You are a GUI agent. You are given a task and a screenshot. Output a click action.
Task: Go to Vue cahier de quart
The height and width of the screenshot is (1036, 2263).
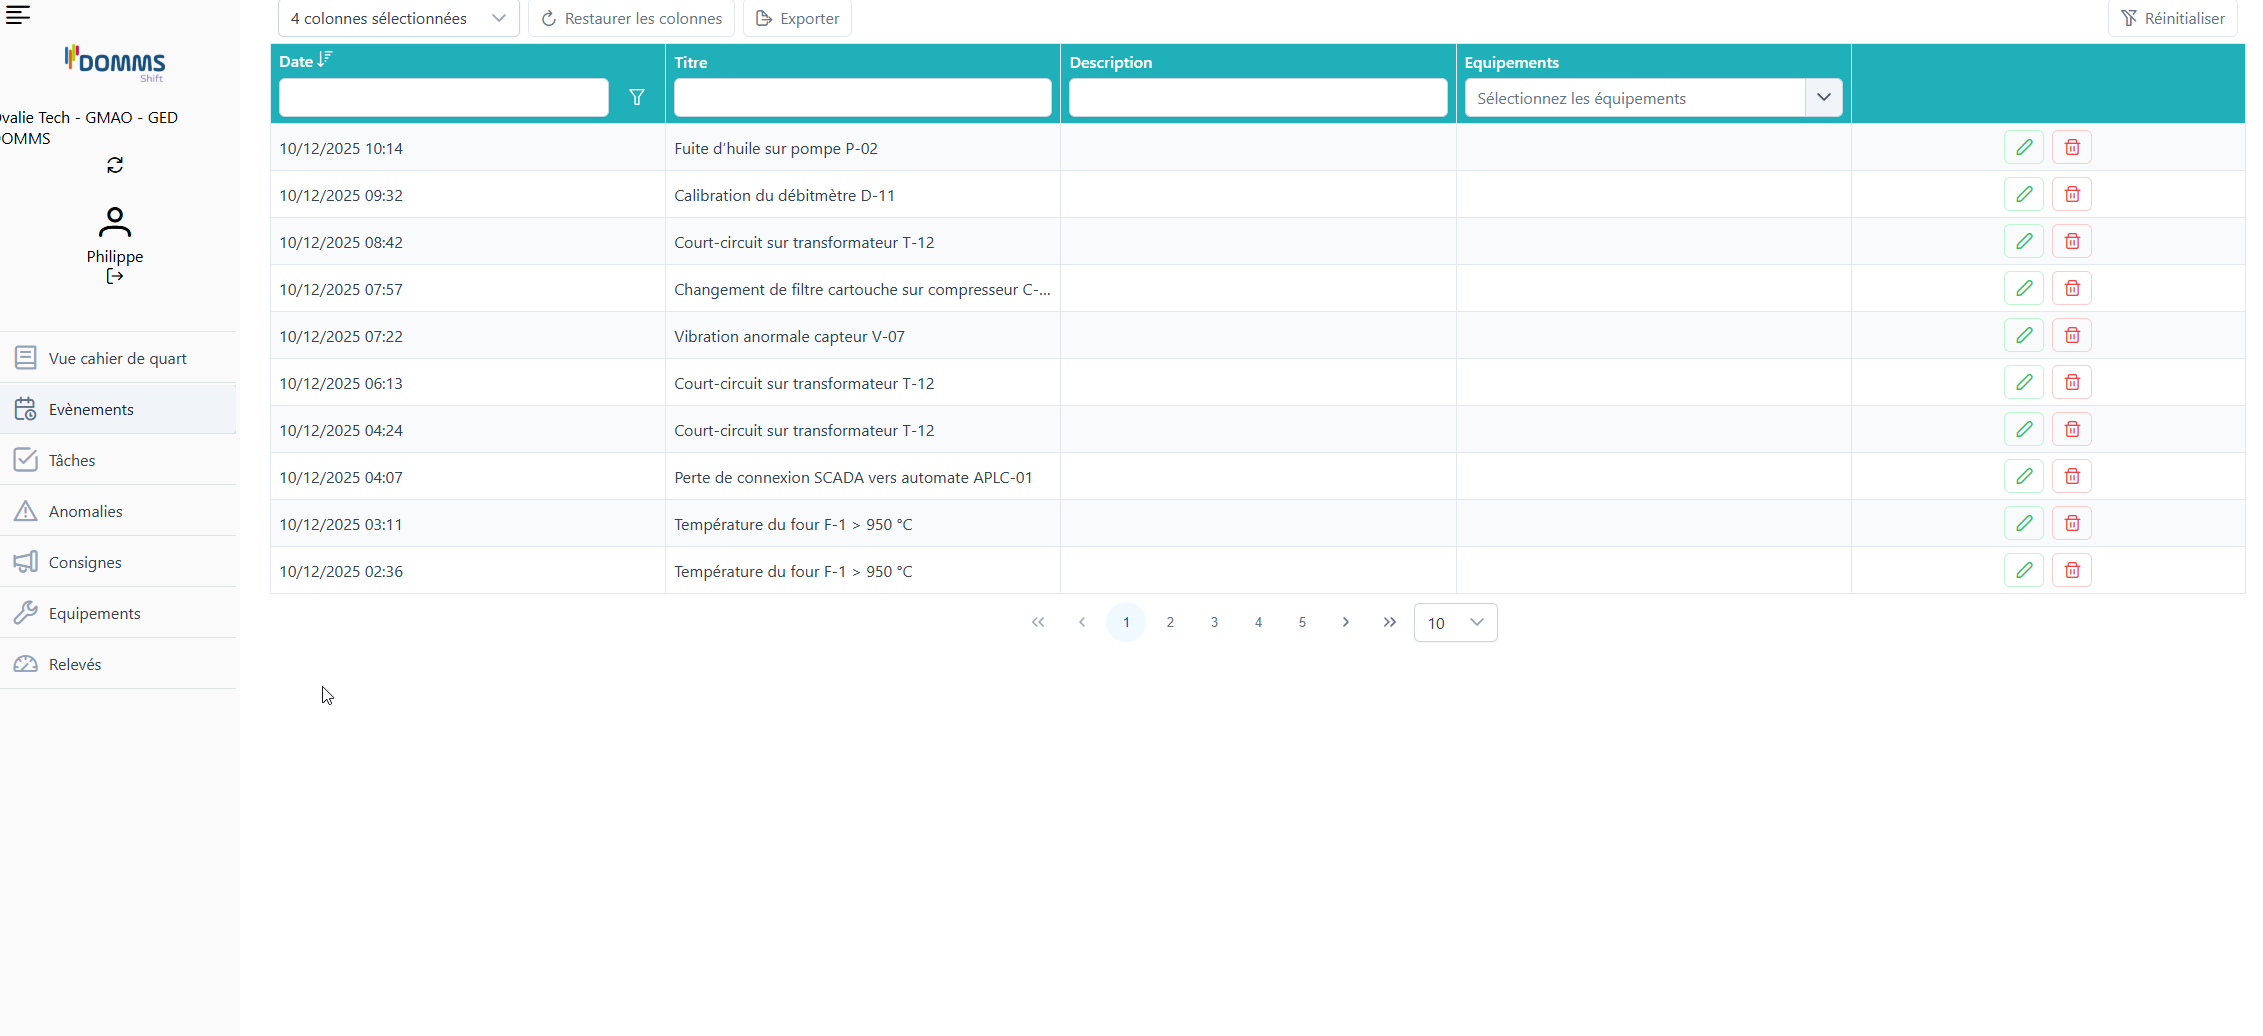117,358
